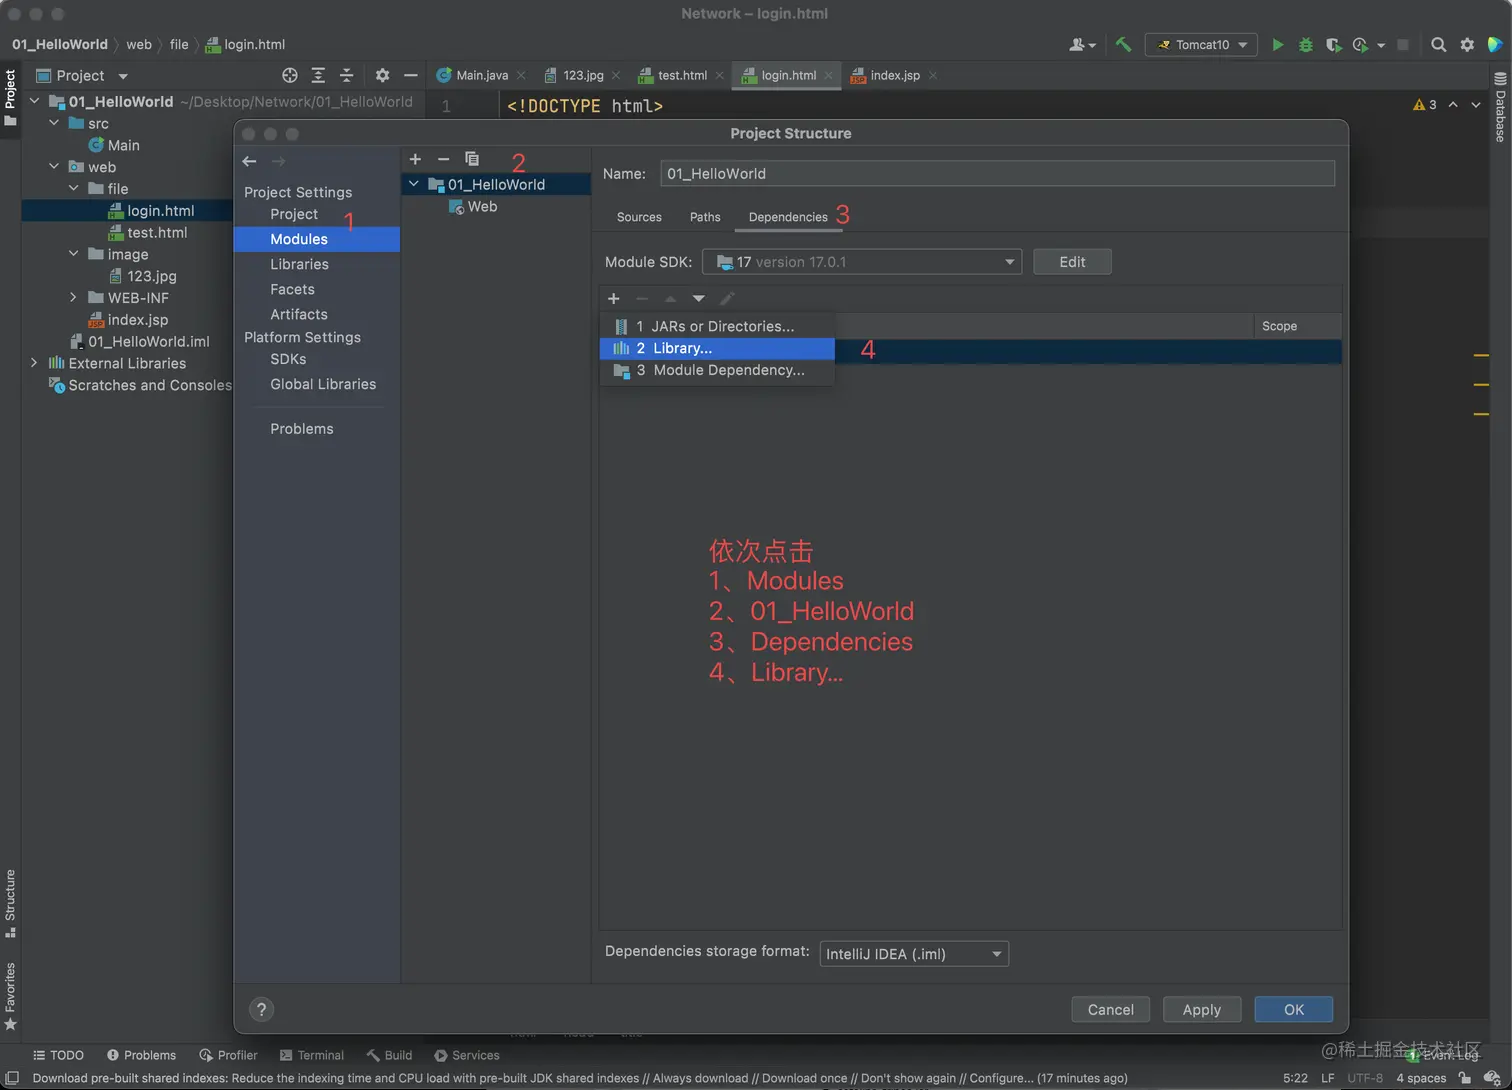Switch to the Sources tab
Screen dimensions: 1512x1090
pos(639,217)
